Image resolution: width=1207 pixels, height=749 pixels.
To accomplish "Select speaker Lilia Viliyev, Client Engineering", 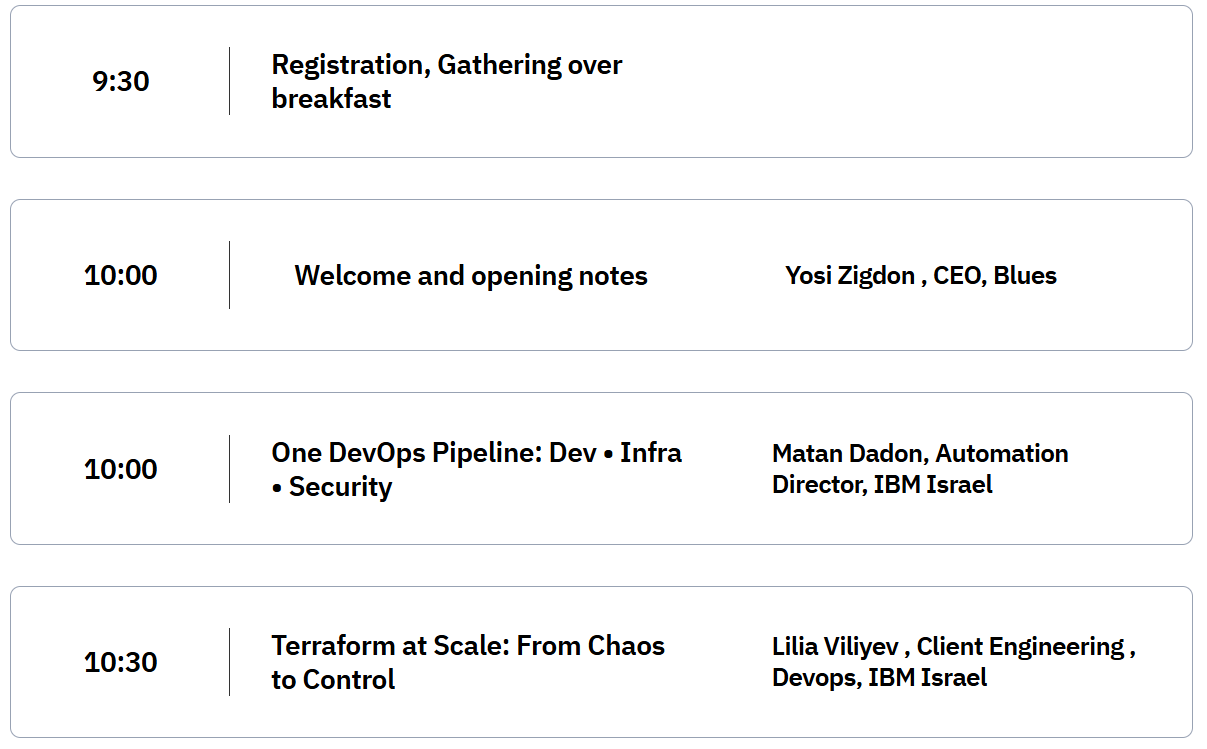I will [x=953, y=647].
